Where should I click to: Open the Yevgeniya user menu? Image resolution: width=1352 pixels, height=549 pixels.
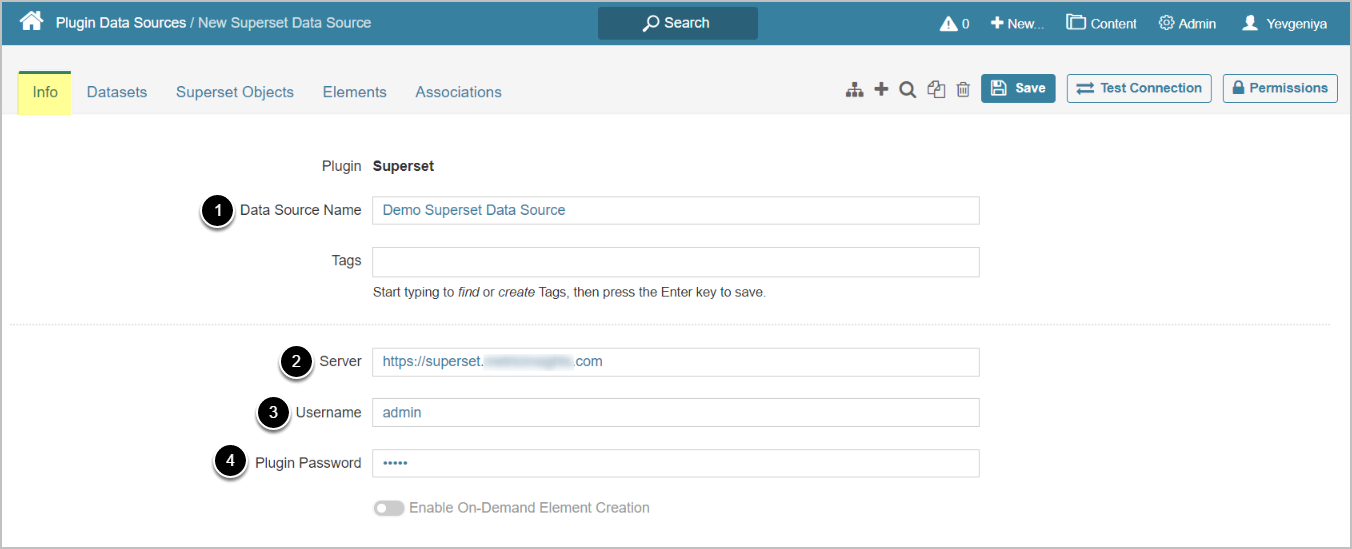pyautogui.click(x=1284, y=23)
